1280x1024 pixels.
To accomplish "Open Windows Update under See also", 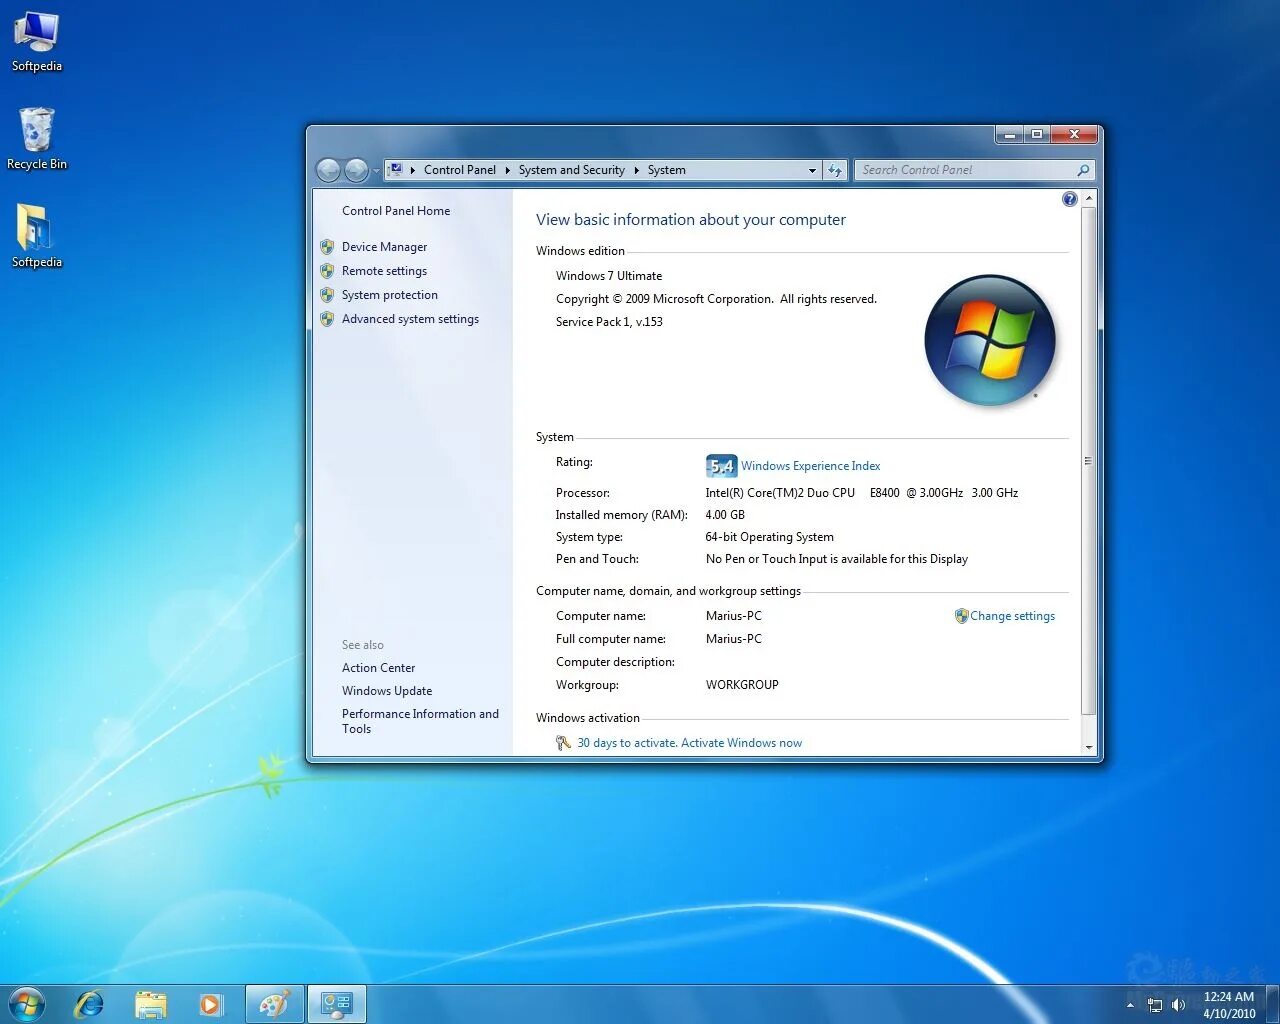I will 387,691.
